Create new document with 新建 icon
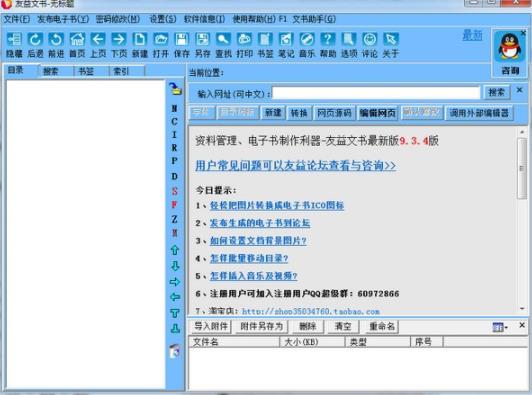The width and height of the screenshot is (532, 395). (x=140, y=40)
